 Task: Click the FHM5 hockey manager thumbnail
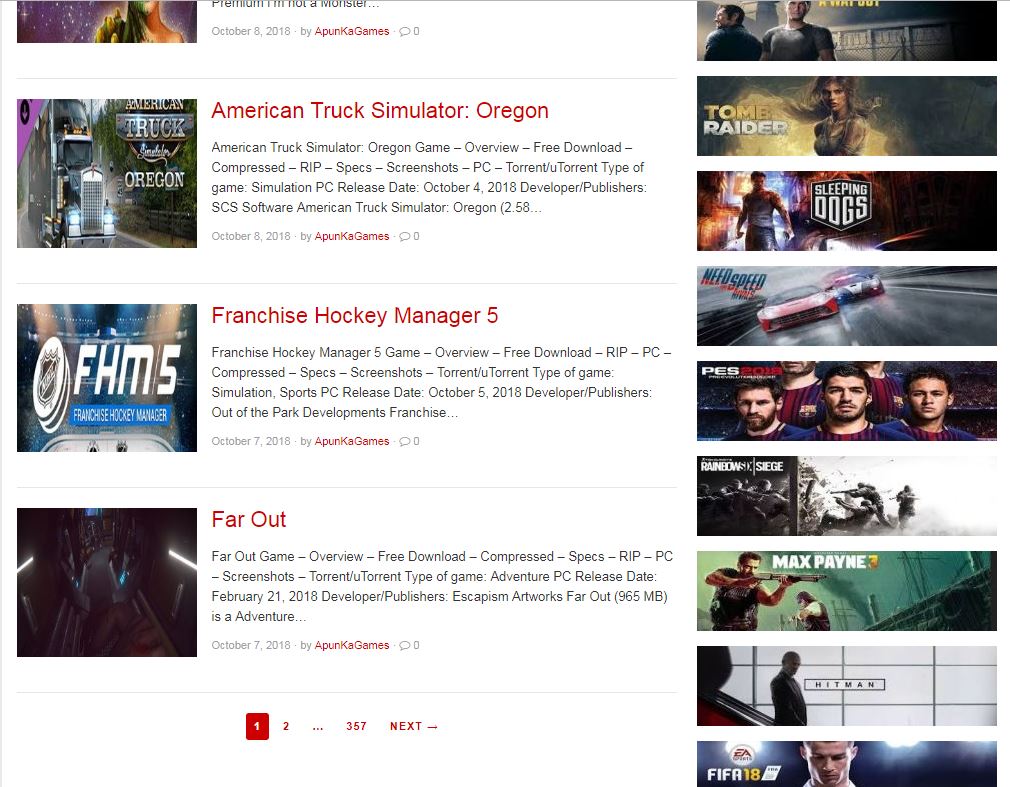[107, 378]
